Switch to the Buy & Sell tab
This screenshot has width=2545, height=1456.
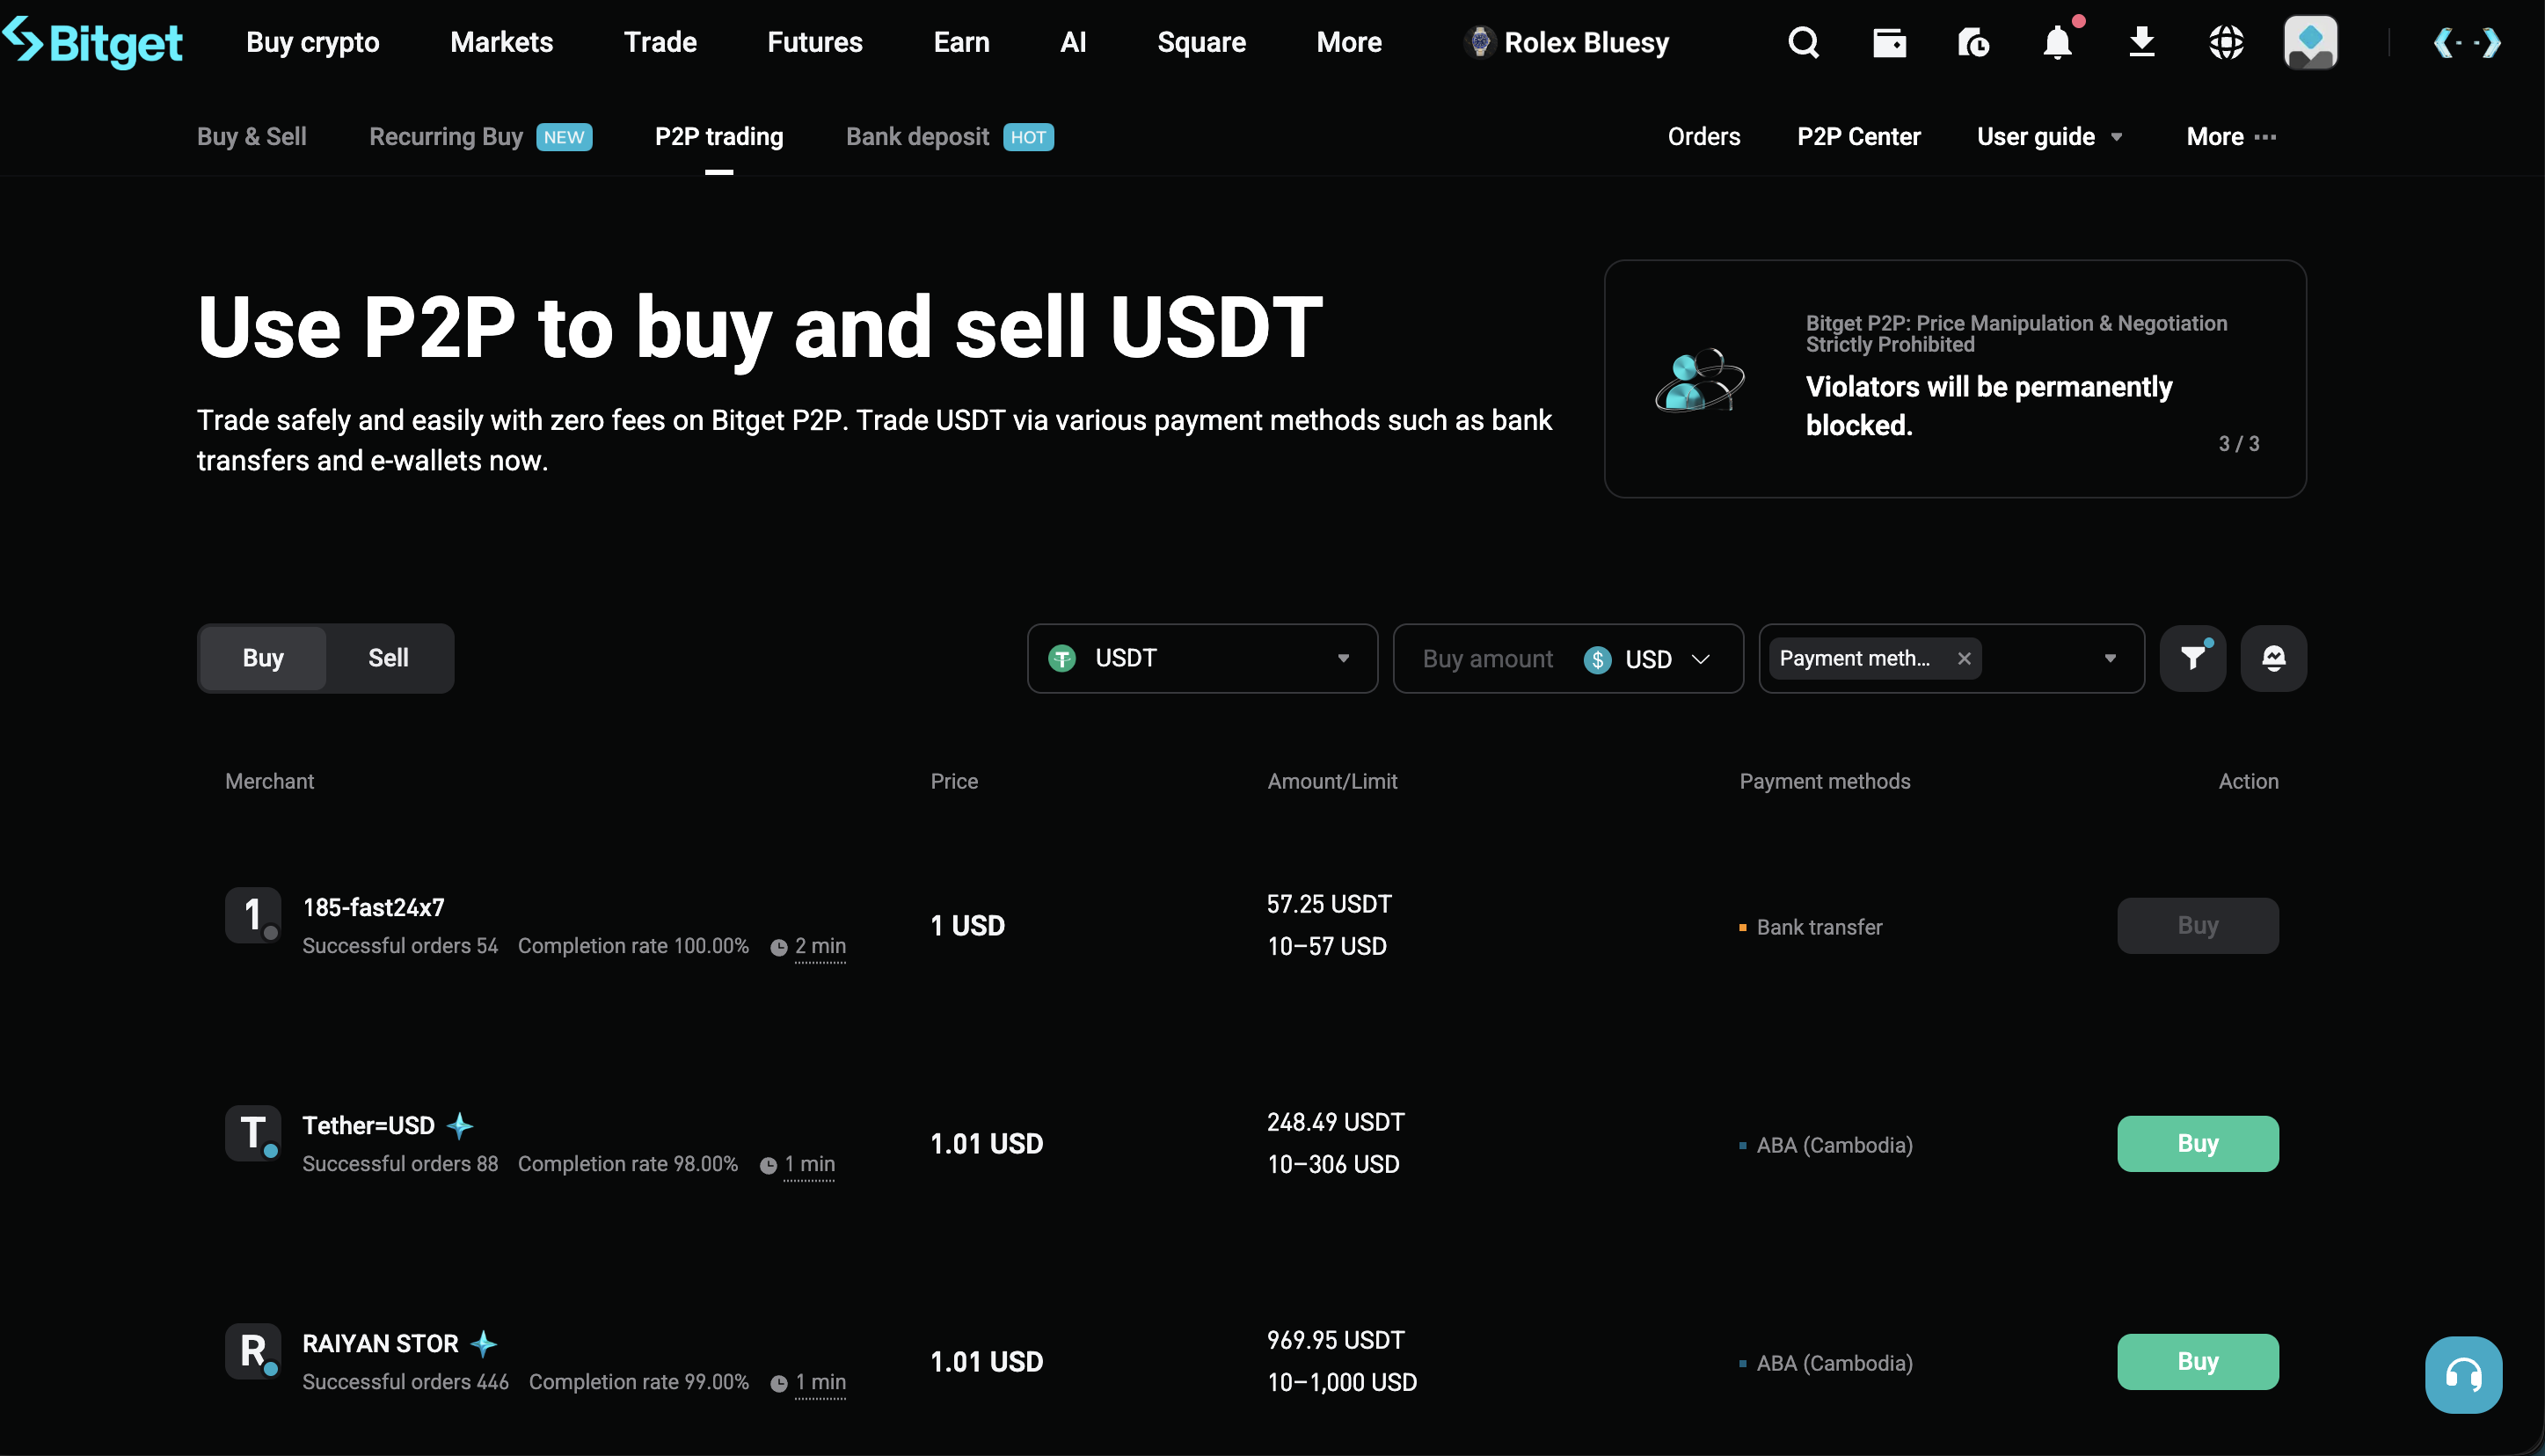[x=252, y=137]
